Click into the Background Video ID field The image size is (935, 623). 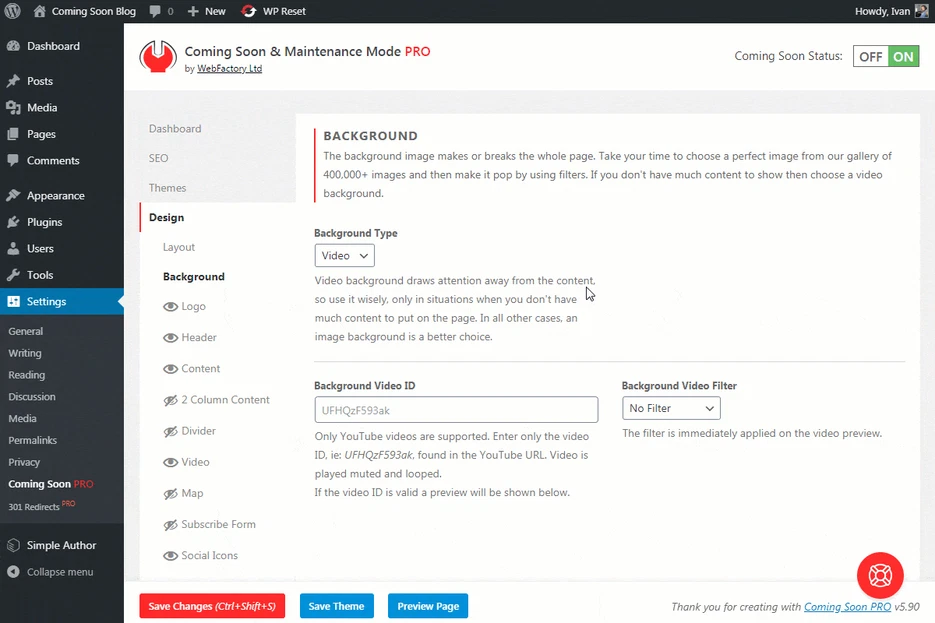pyautogui.click(x=455, y=409)
